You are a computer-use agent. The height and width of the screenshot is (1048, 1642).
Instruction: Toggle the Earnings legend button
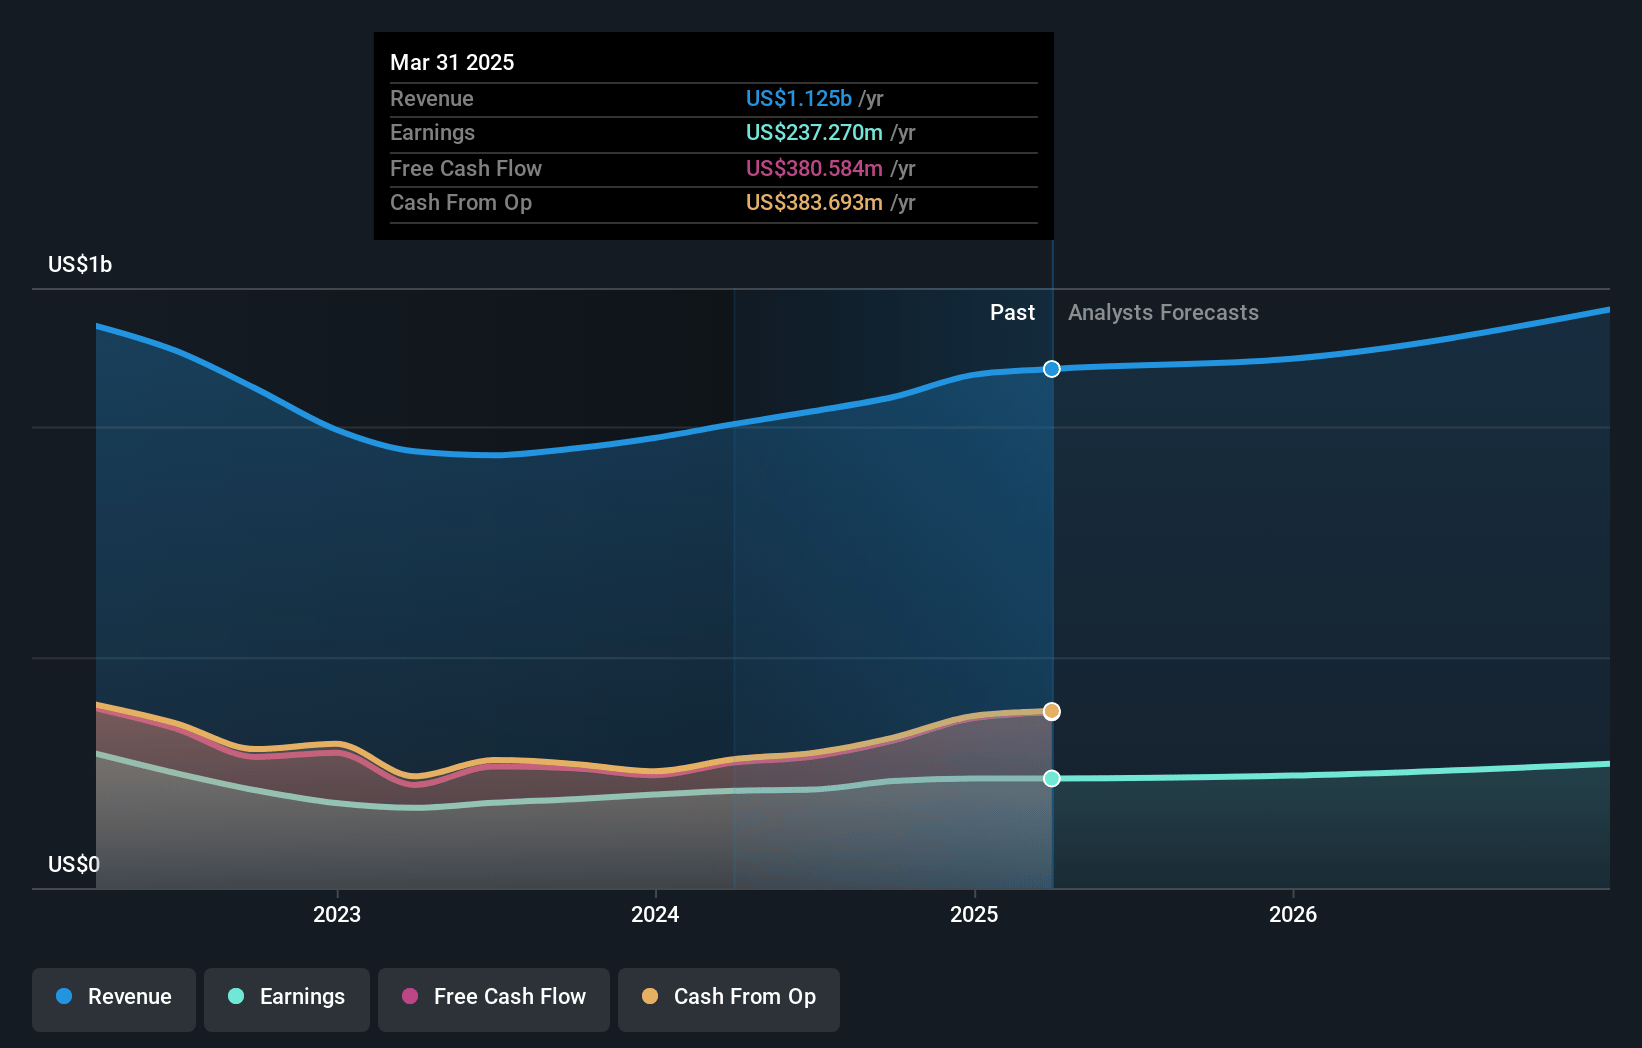(287, 999)
